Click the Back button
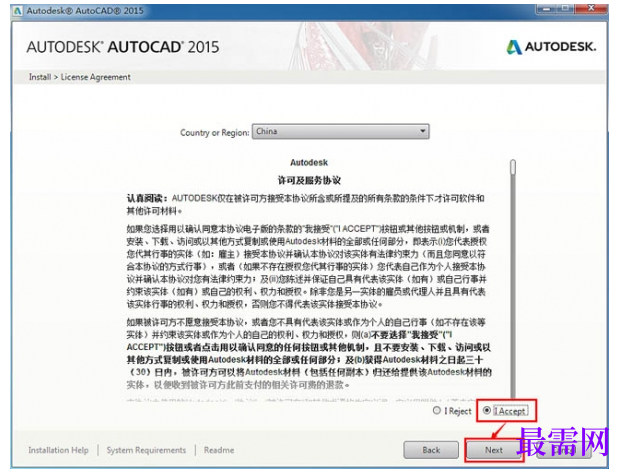The height and width of the screenshot is (473, 628). point(431,450)
